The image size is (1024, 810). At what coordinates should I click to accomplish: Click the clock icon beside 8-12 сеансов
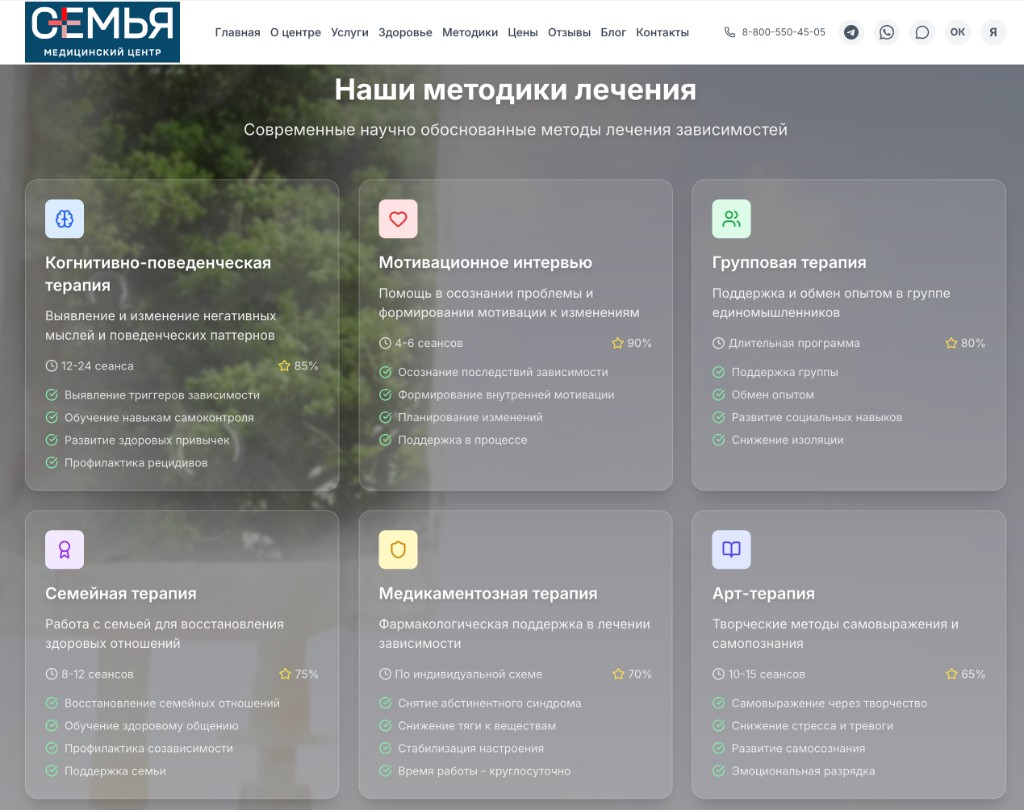coord(52,674)
